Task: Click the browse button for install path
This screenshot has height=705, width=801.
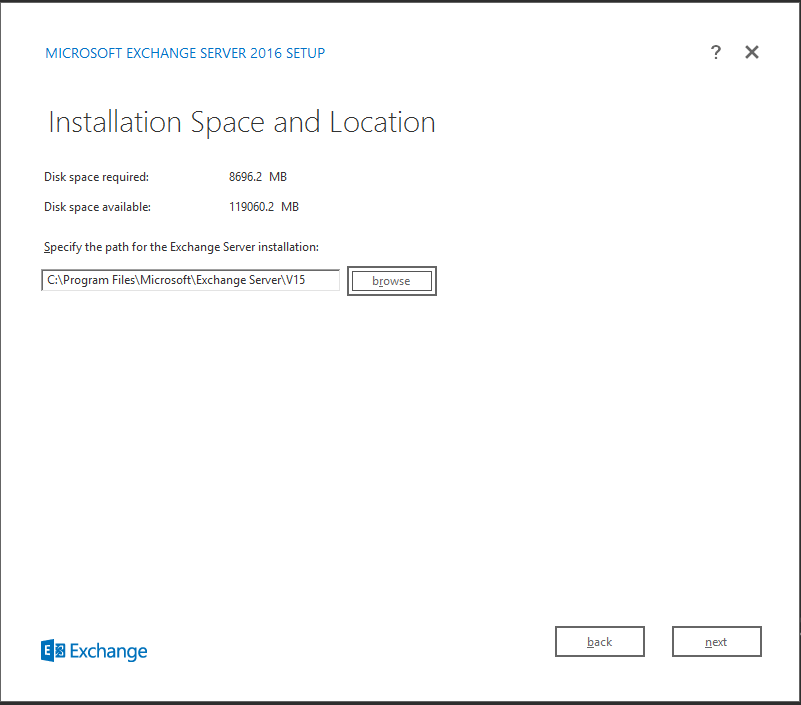Action: point(392,281)
